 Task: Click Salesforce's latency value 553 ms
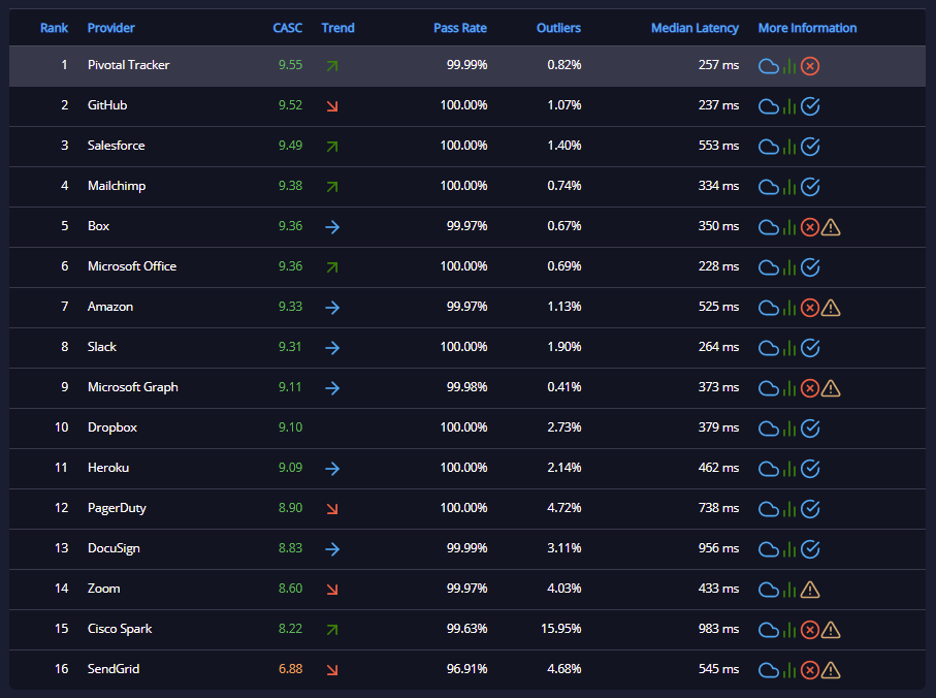pyautogui.click(x=719, y=146)
